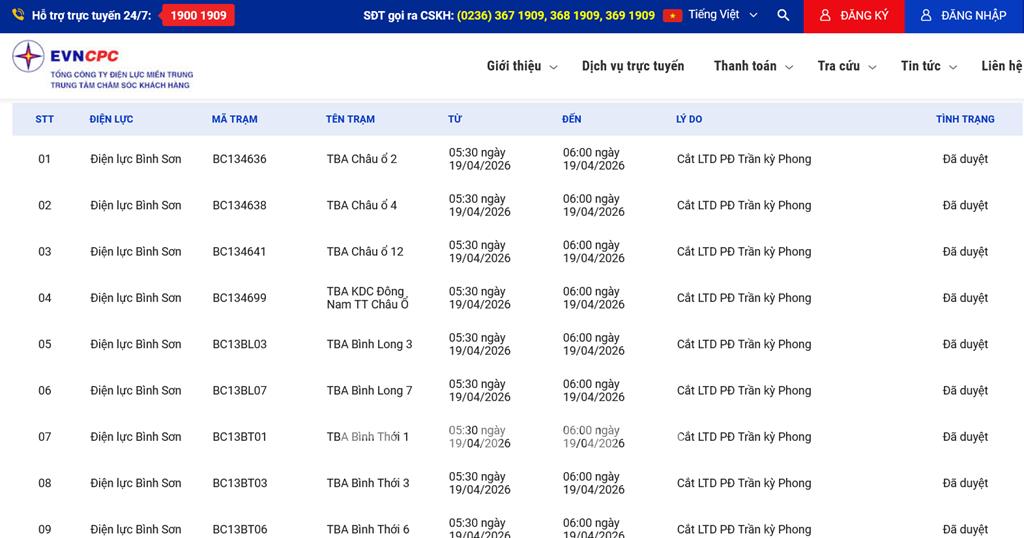Click the user icon in ĐĂNG NHẬP
Image resolution: width=1024 pixels, height=538 pixels.
pyautogui.click(x=926, y=16)
